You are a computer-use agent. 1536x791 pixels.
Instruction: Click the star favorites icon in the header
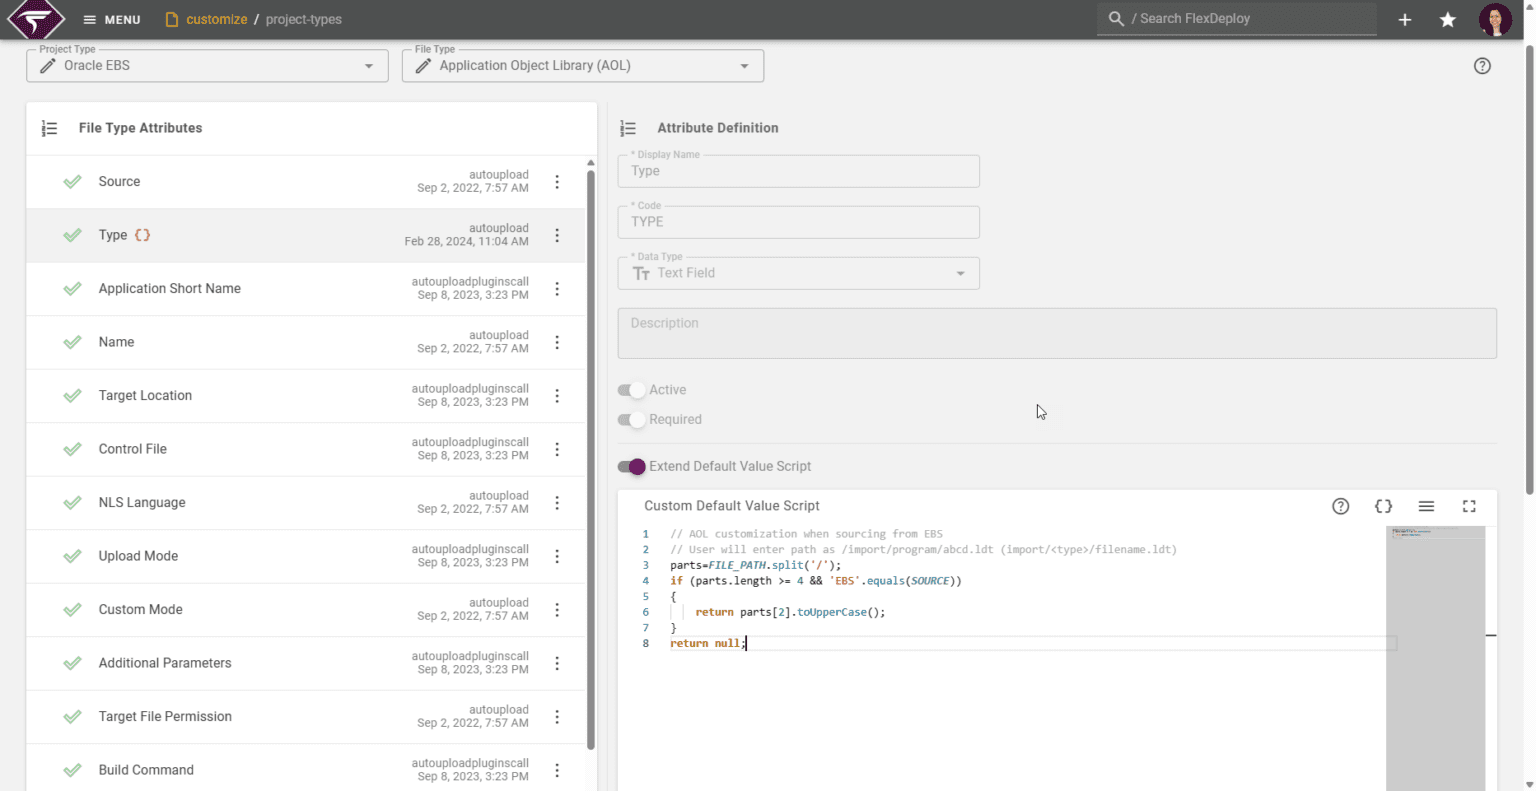pos(1447,19)
